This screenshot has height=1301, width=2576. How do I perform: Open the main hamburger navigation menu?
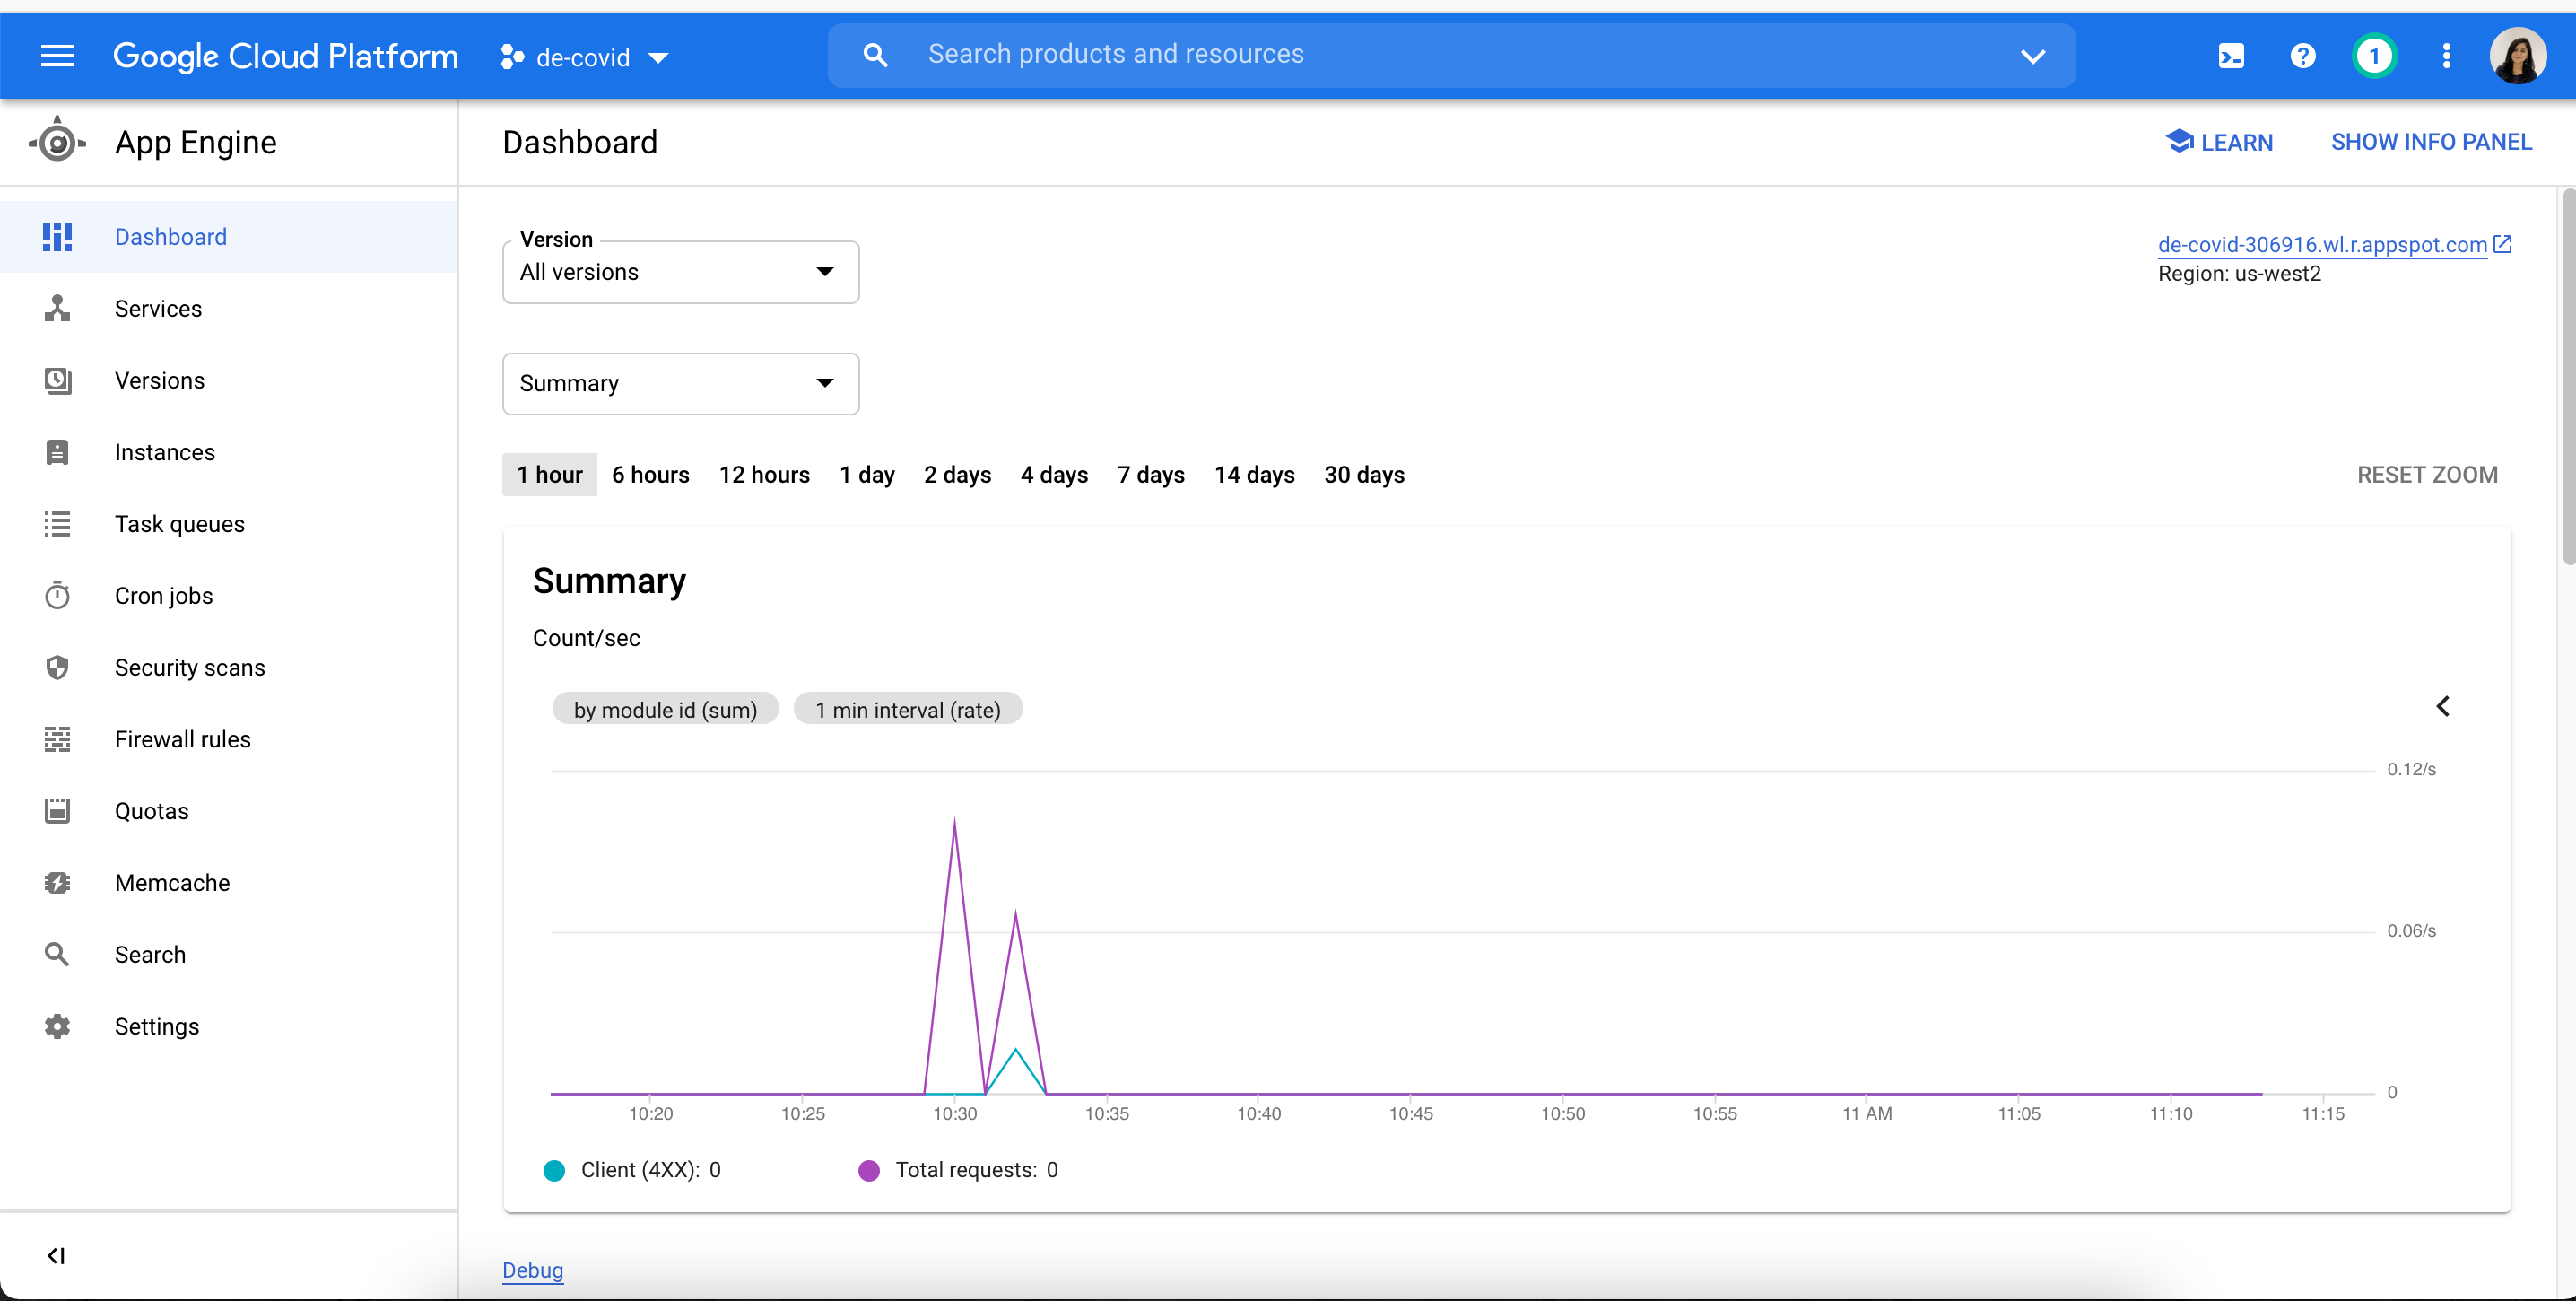coord(57,56)
